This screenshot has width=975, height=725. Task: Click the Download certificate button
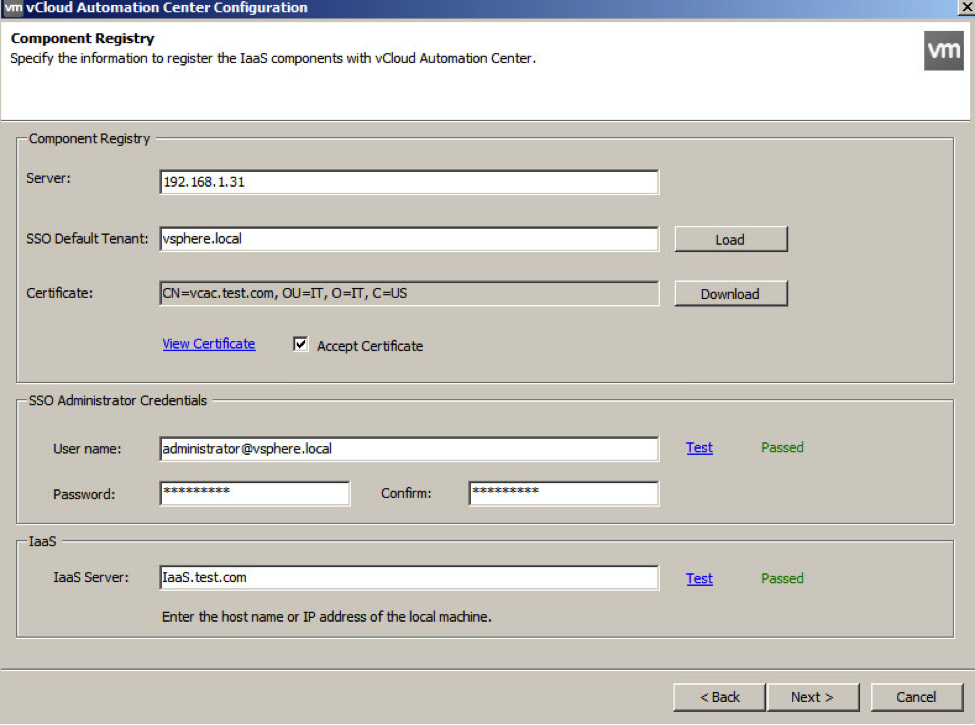pos(731,293)
